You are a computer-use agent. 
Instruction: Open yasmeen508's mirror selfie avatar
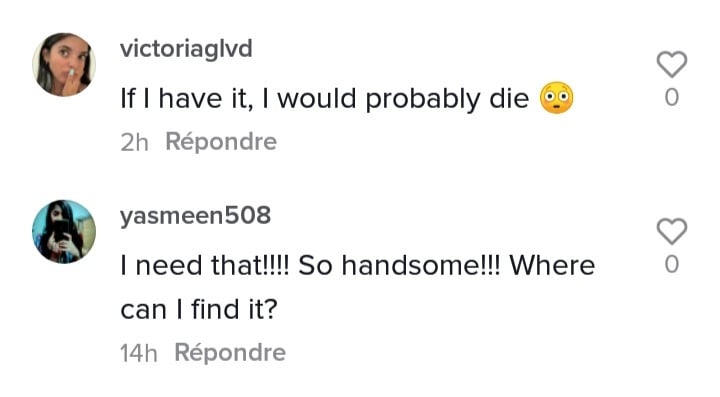click(x=64, y=231)
